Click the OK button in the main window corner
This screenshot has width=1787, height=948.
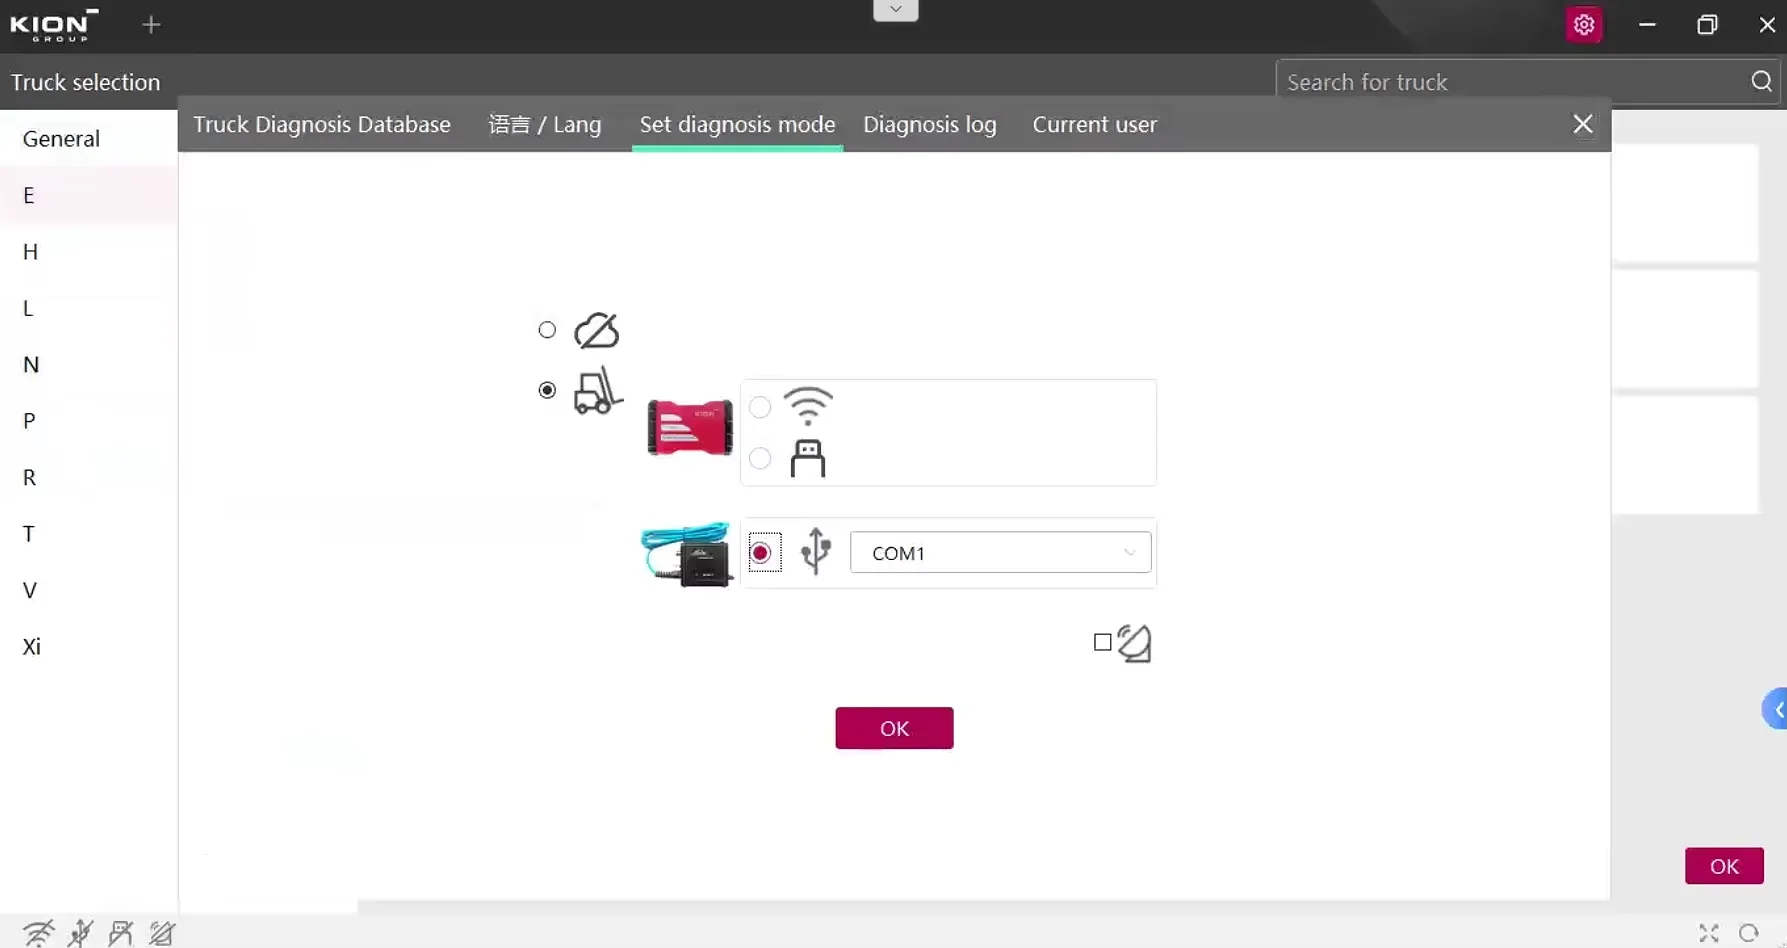(1724, 866)
